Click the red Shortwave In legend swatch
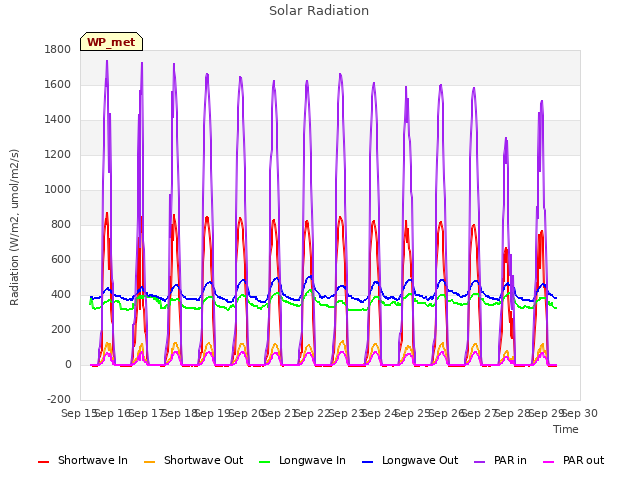The width and height of the screenshot is (640, 480). click(43, 462)
